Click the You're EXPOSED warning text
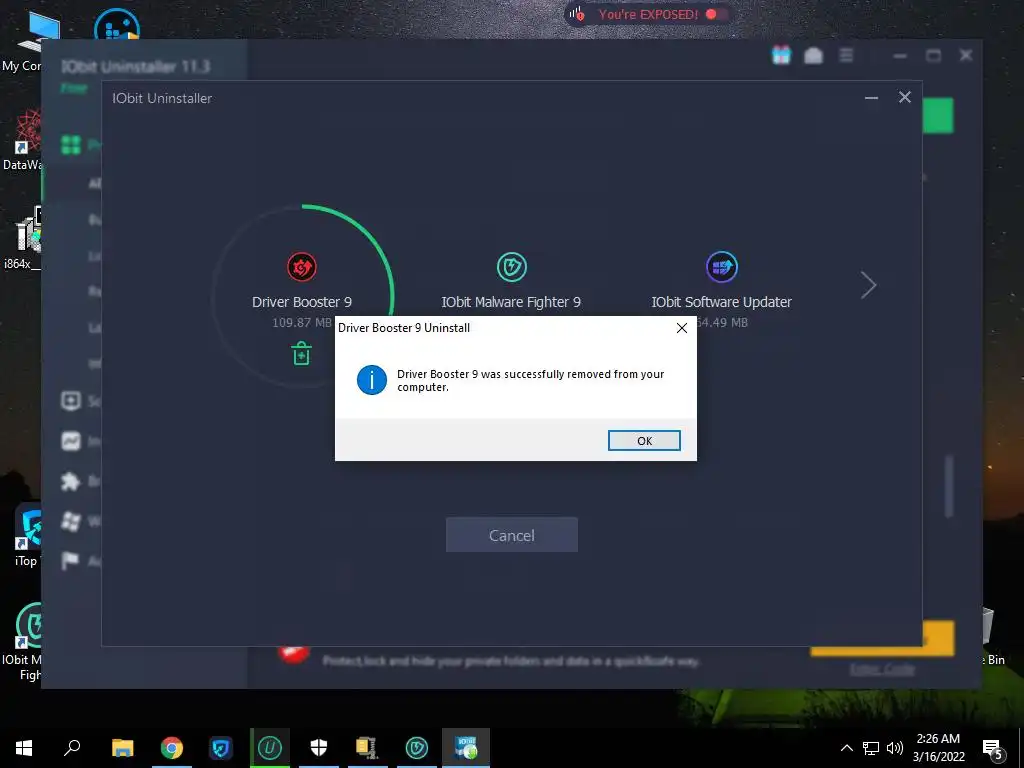The image size is (1024, 768). point(648,14)
